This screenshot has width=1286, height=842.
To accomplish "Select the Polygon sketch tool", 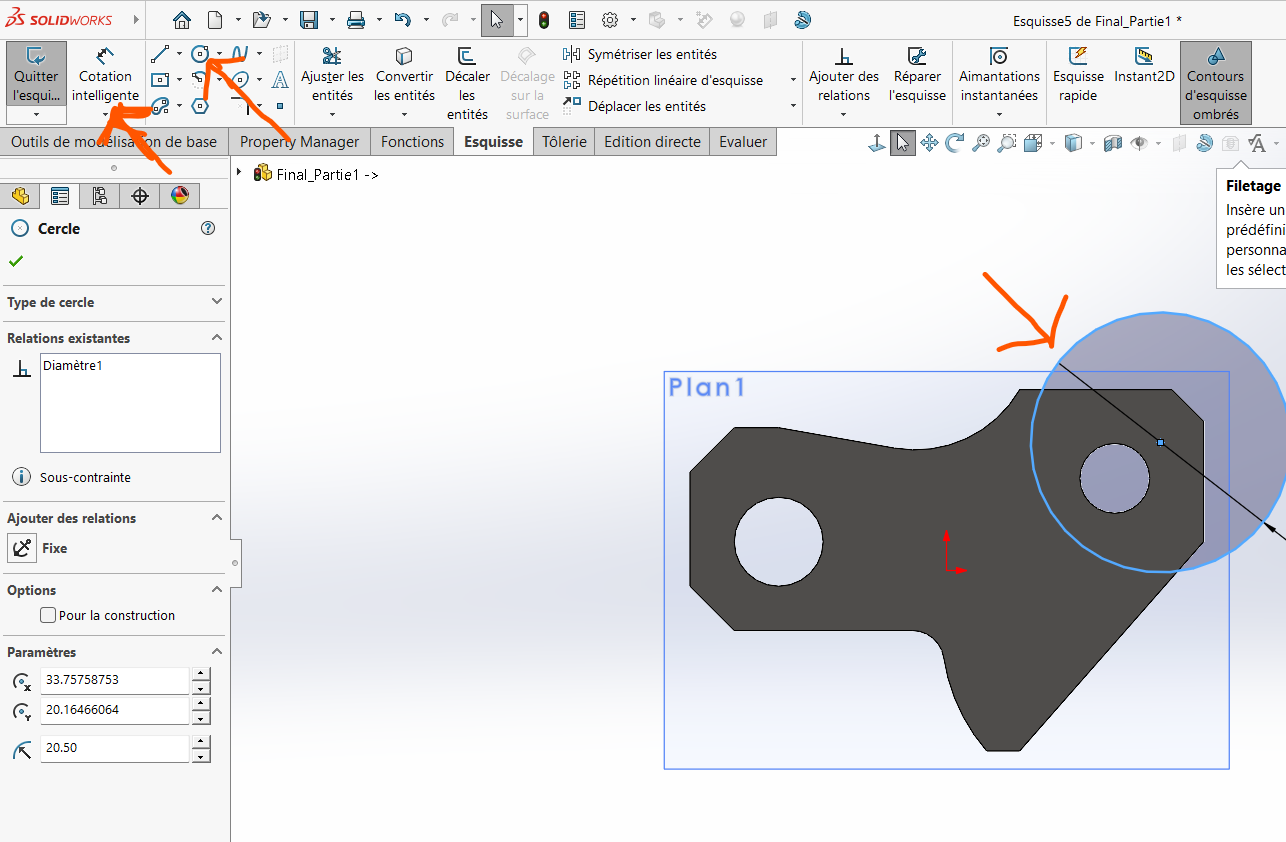I will 200,105.
